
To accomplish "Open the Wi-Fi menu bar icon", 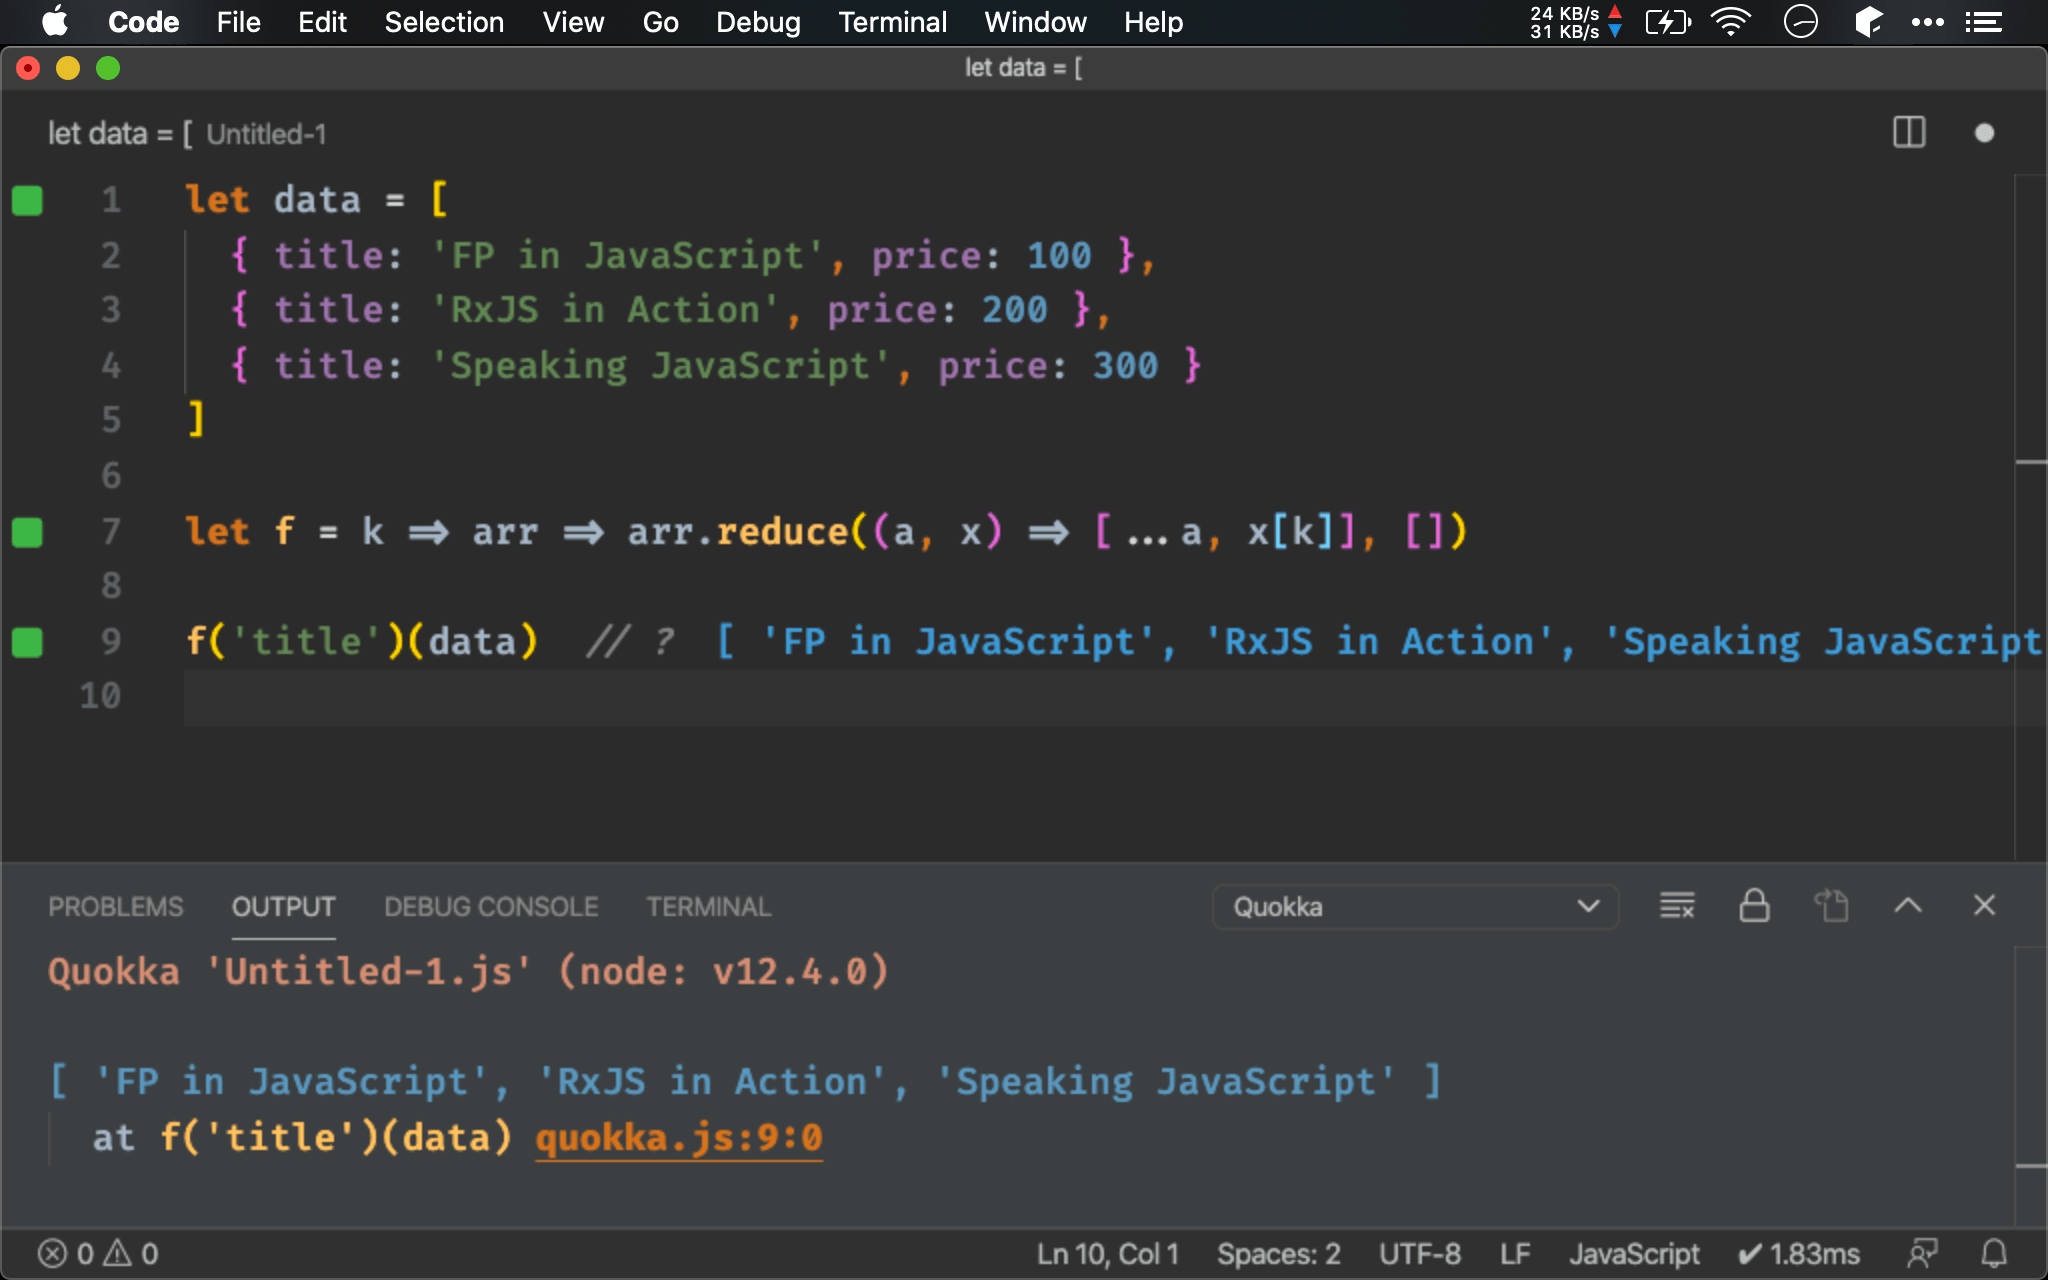I will tap(1731, 22).
